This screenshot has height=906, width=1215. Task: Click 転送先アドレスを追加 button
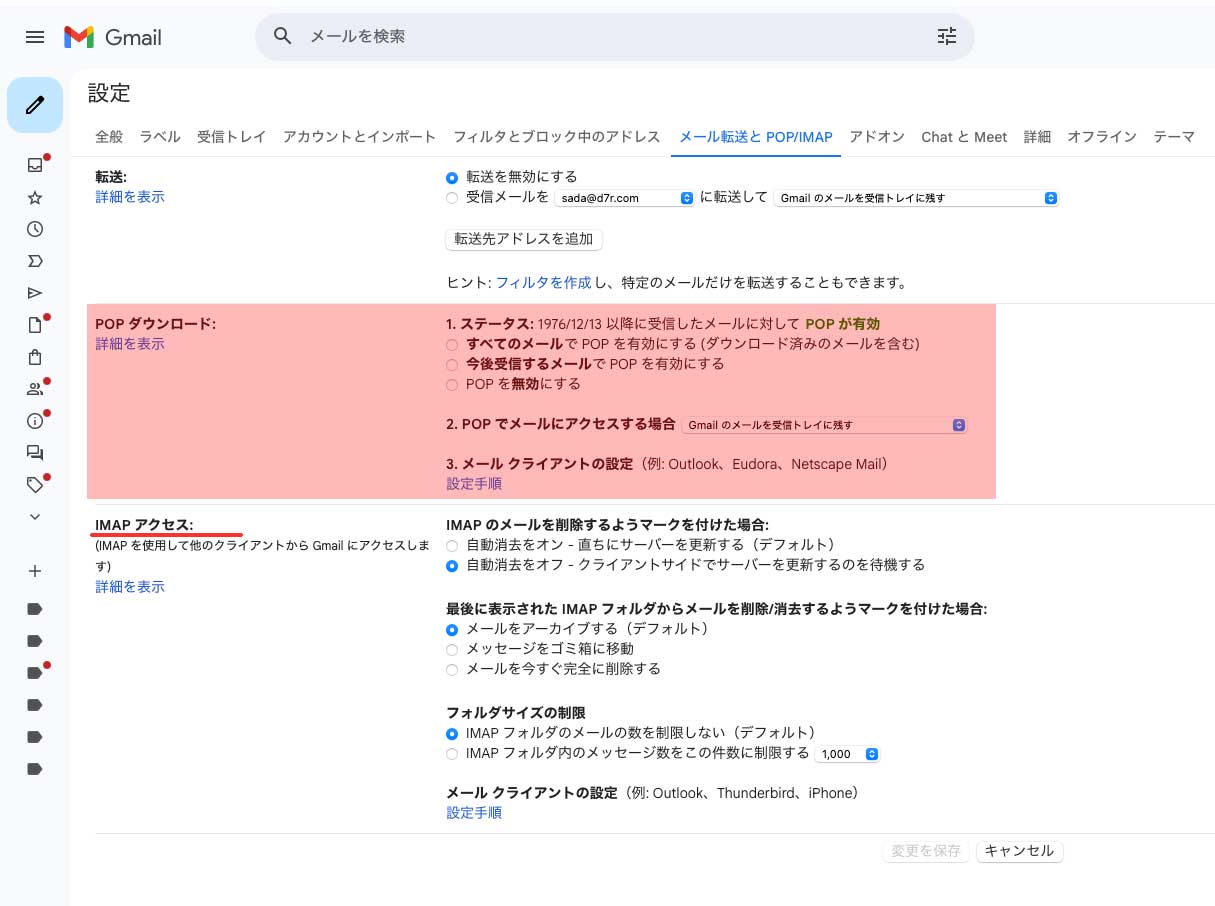point(523,239)
